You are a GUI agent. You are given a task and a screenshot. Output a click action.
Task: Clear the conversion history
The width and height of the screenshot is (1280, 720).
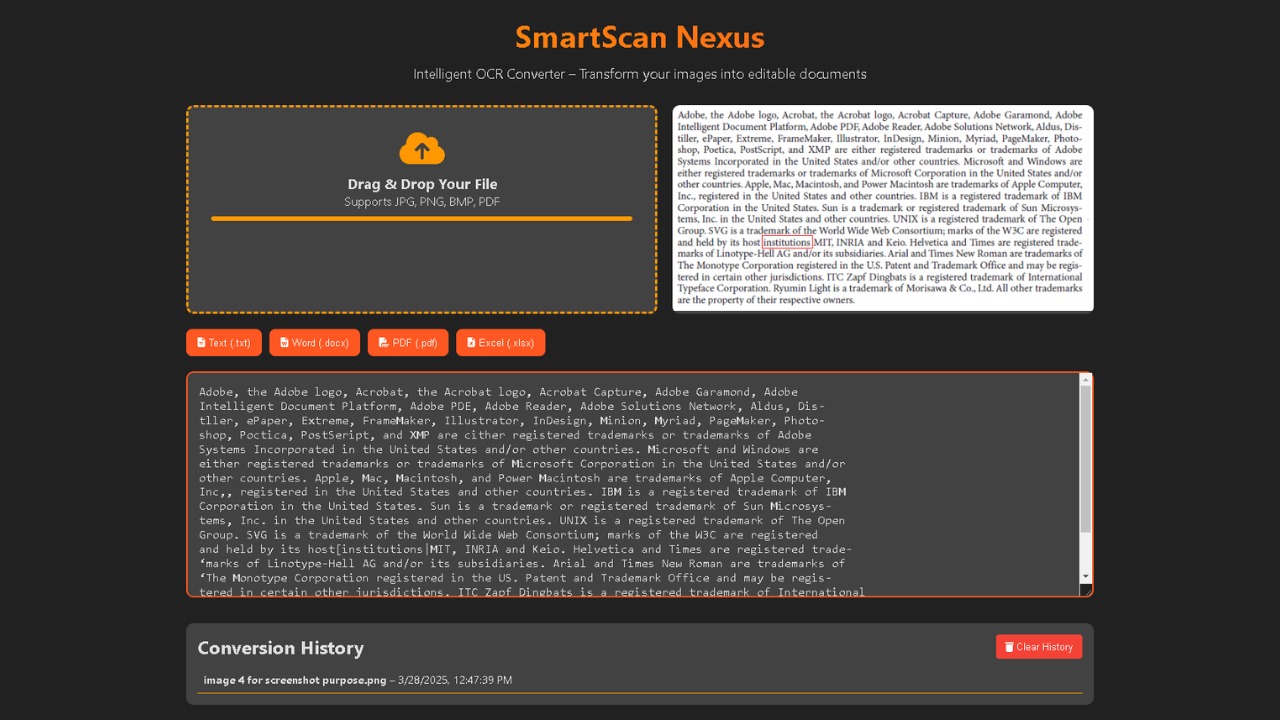(x=1039, y=647)
